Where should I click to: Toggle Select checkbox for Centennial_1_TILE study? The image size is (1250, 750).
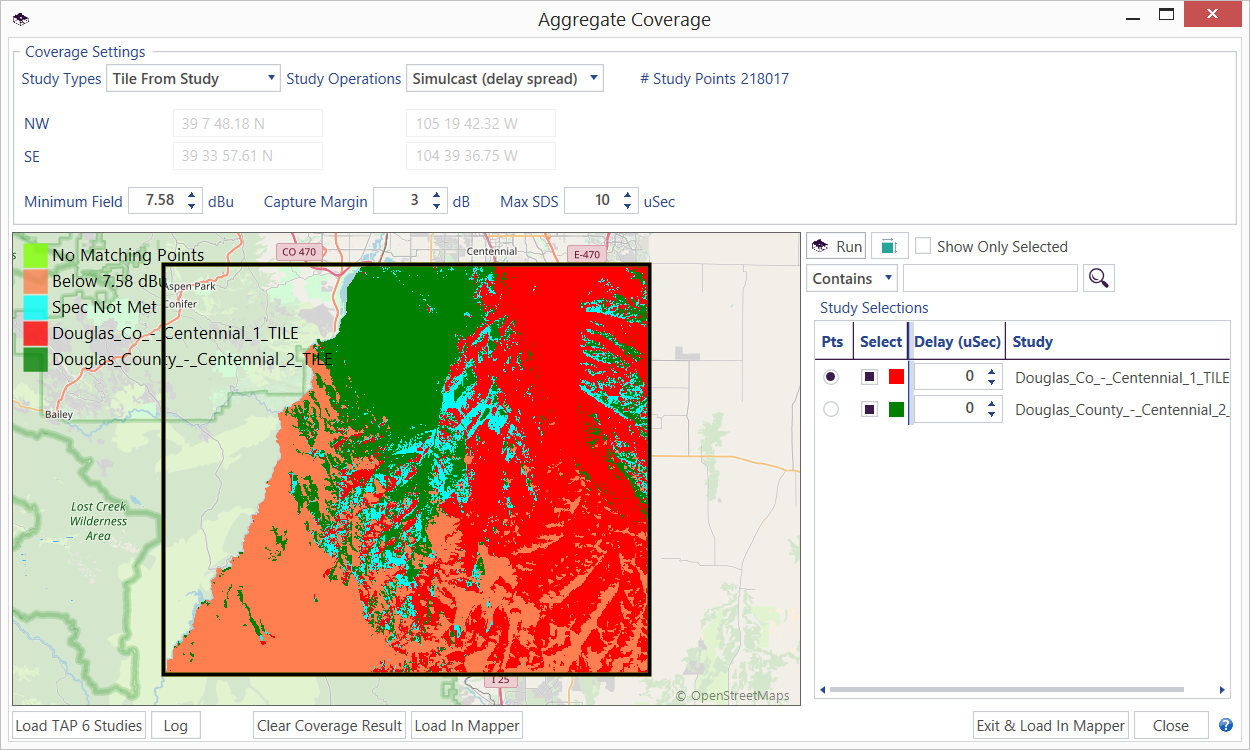[870, 377]
